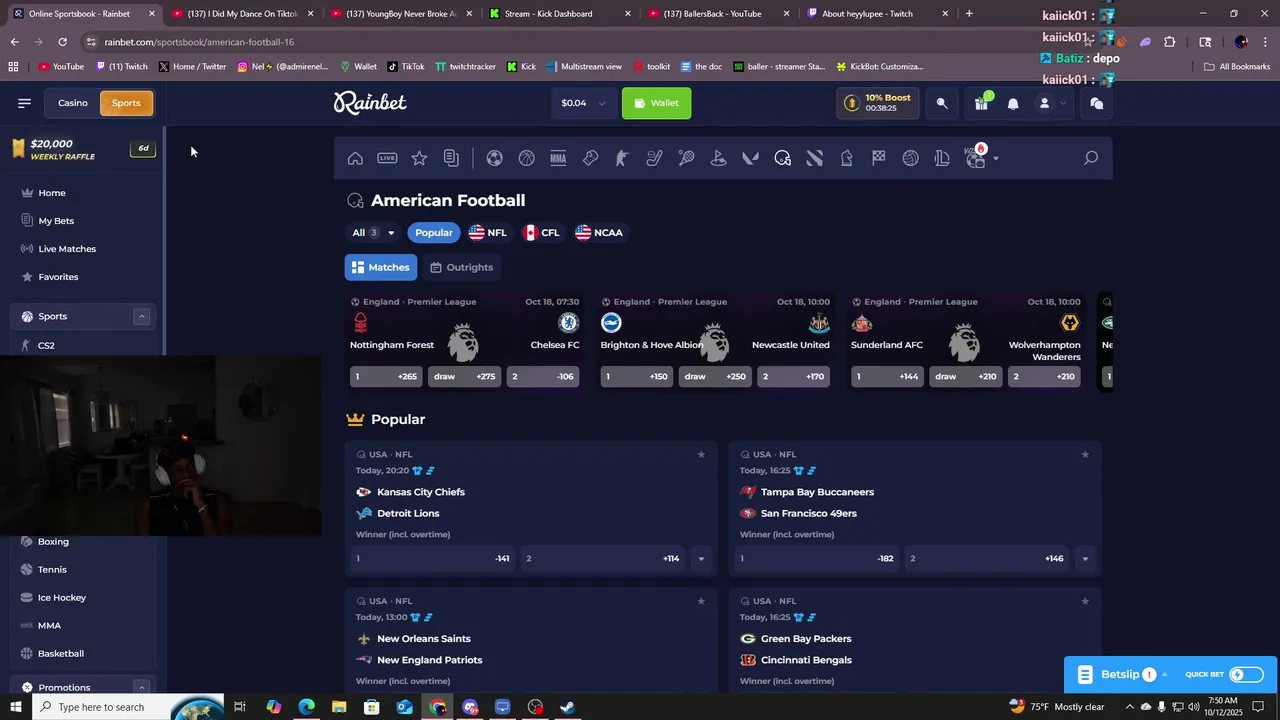Favorite the Saints vs Patriots match

pos(701,601)
